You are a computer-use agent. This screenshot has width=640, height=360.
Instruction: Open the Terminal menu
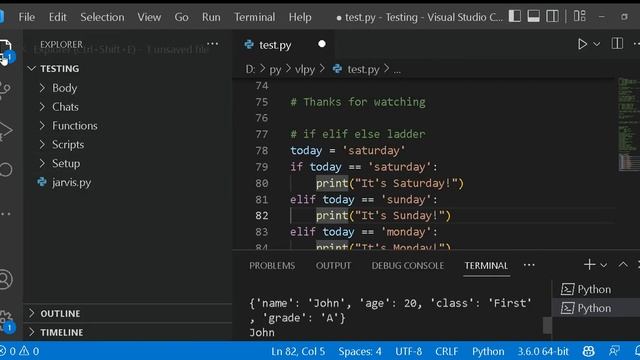click(x=254, y=17)
